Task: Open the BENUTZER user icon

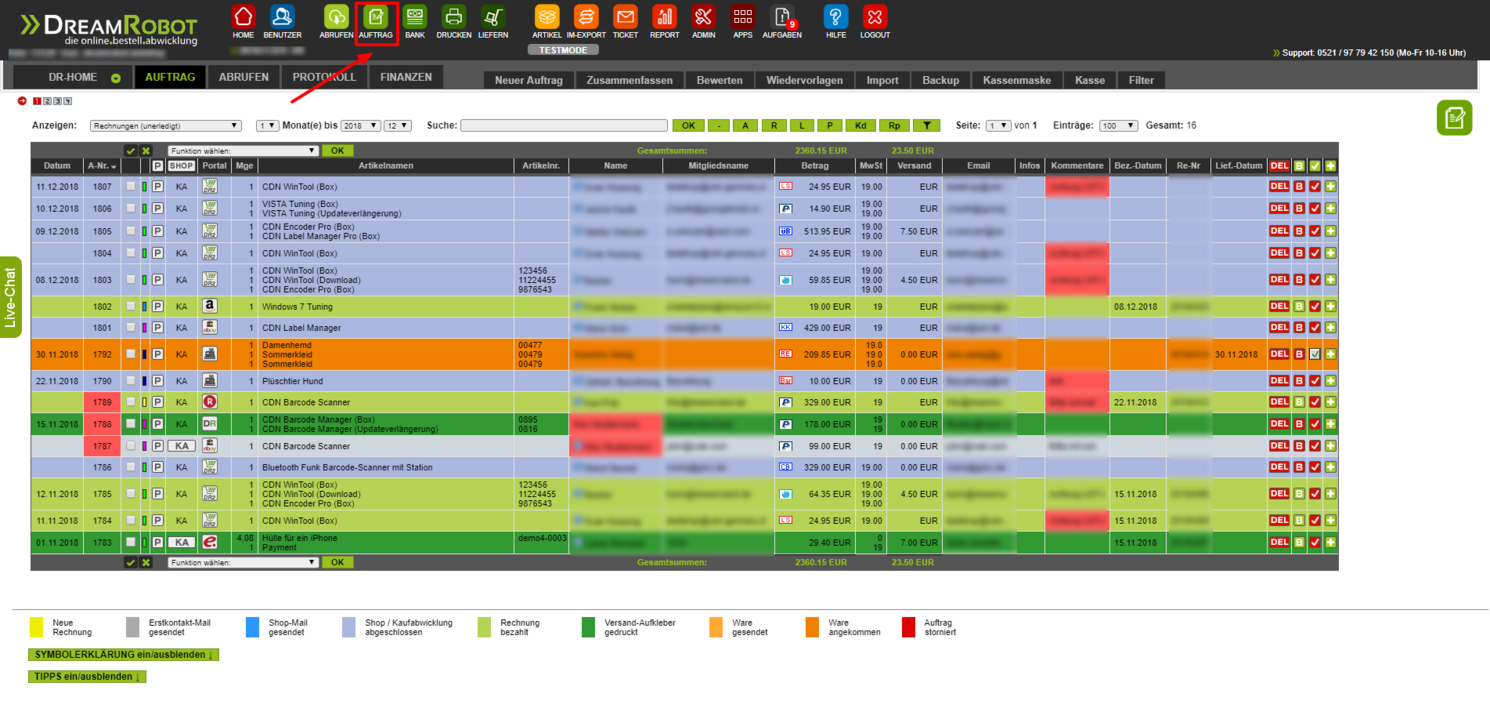Action: point(282,17)
